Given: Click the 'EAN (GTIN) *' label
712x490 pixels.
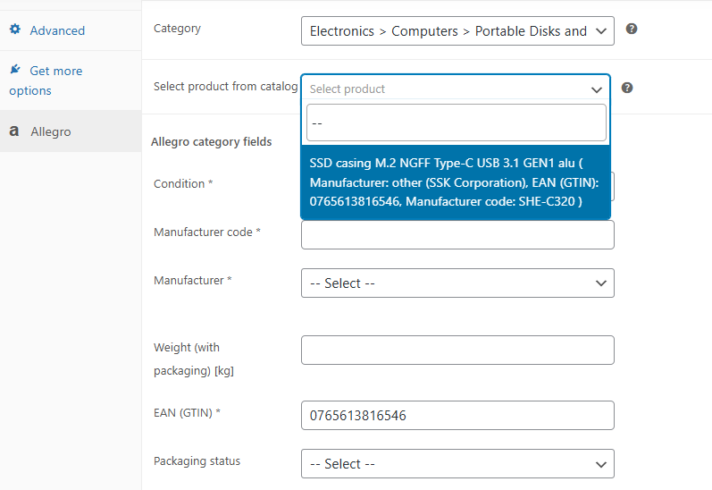Looking at the screenshot, I should 187,413.
